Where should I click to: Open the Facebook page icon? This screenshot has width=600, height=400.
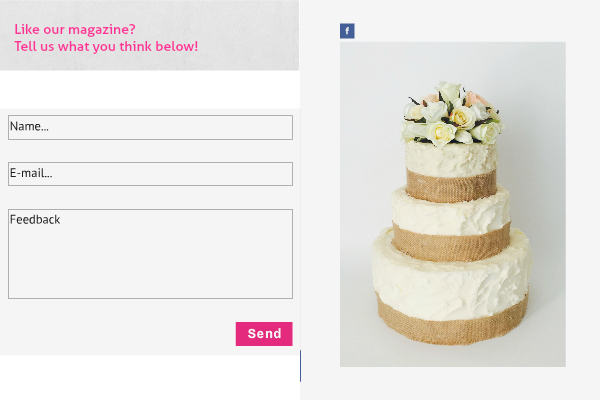pyautogui.click(x=347, y=31)
